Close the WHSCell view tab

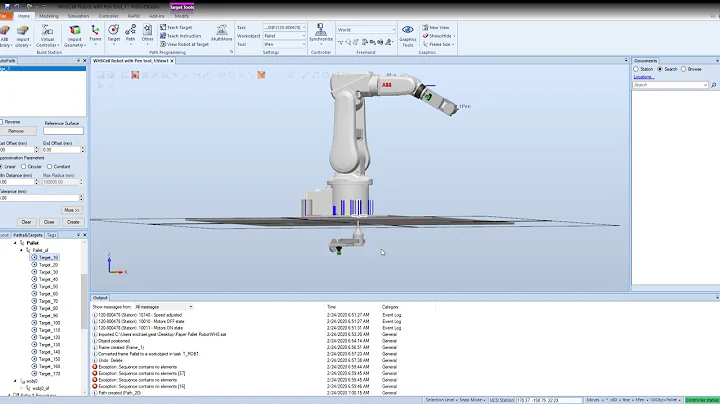(x=172, y=61)
